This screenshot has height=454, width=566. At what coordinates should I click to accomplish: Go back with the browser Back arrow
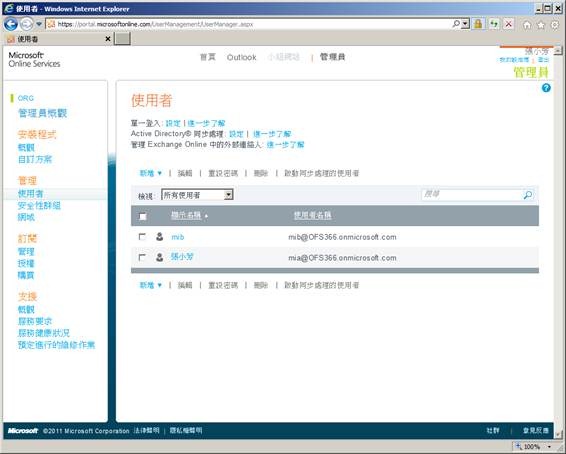coord(10,24)
